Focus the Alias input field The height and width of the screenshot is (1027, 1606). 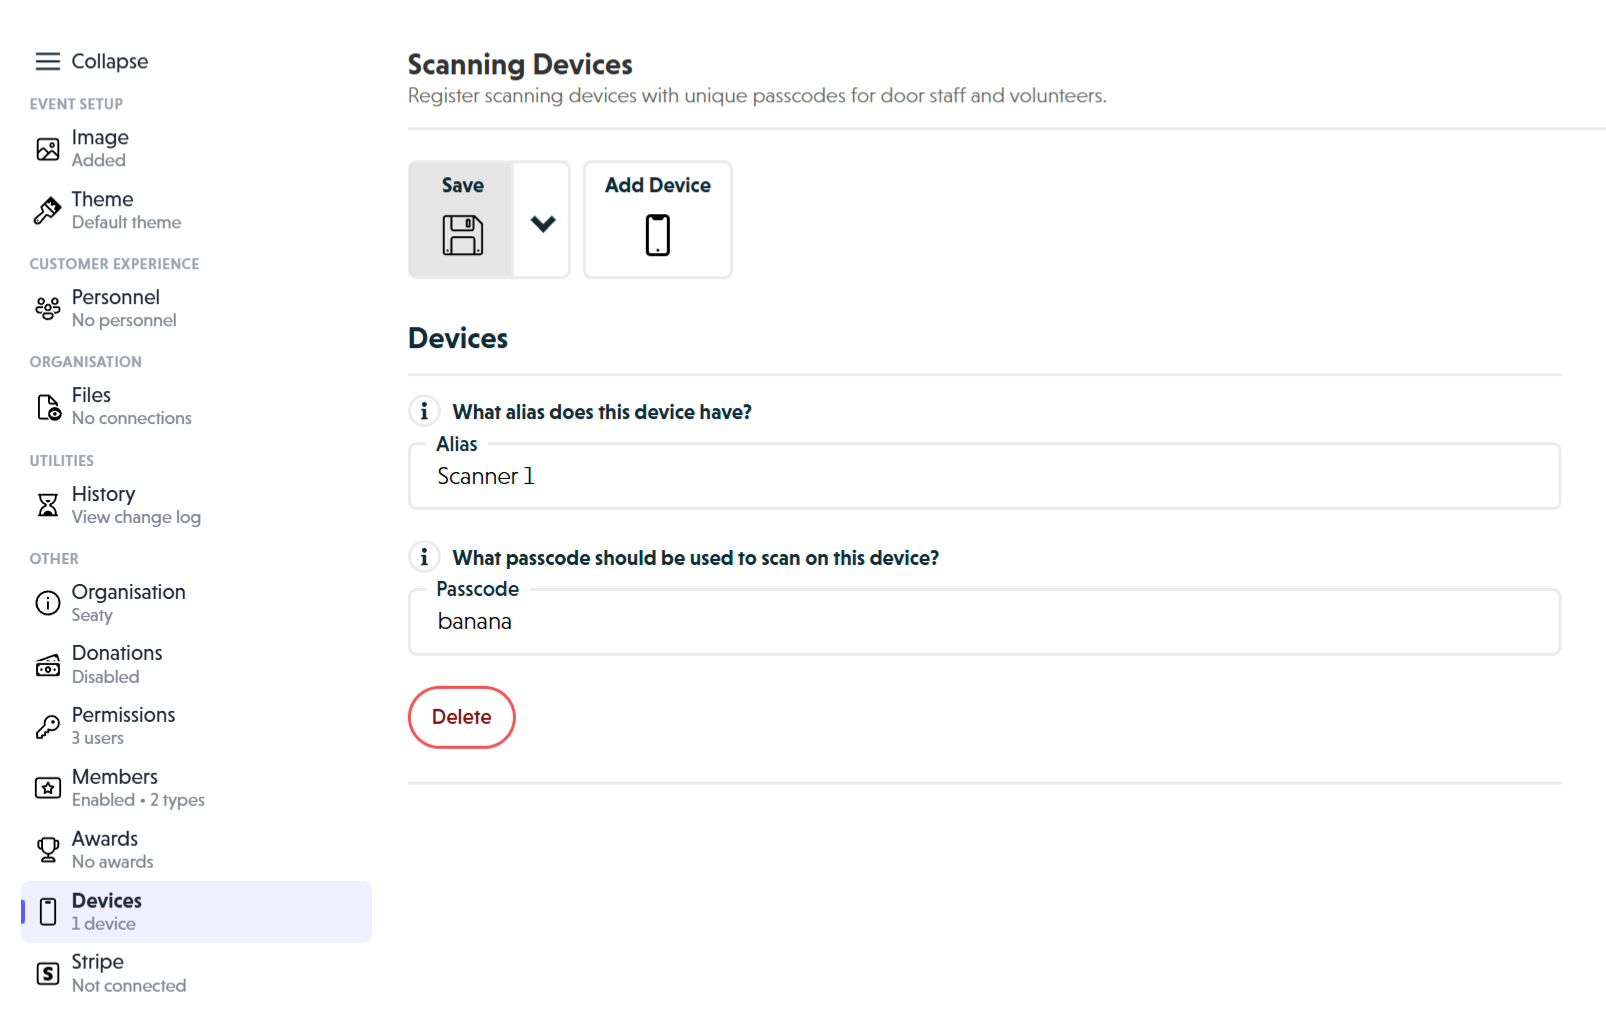coord(984,476)
